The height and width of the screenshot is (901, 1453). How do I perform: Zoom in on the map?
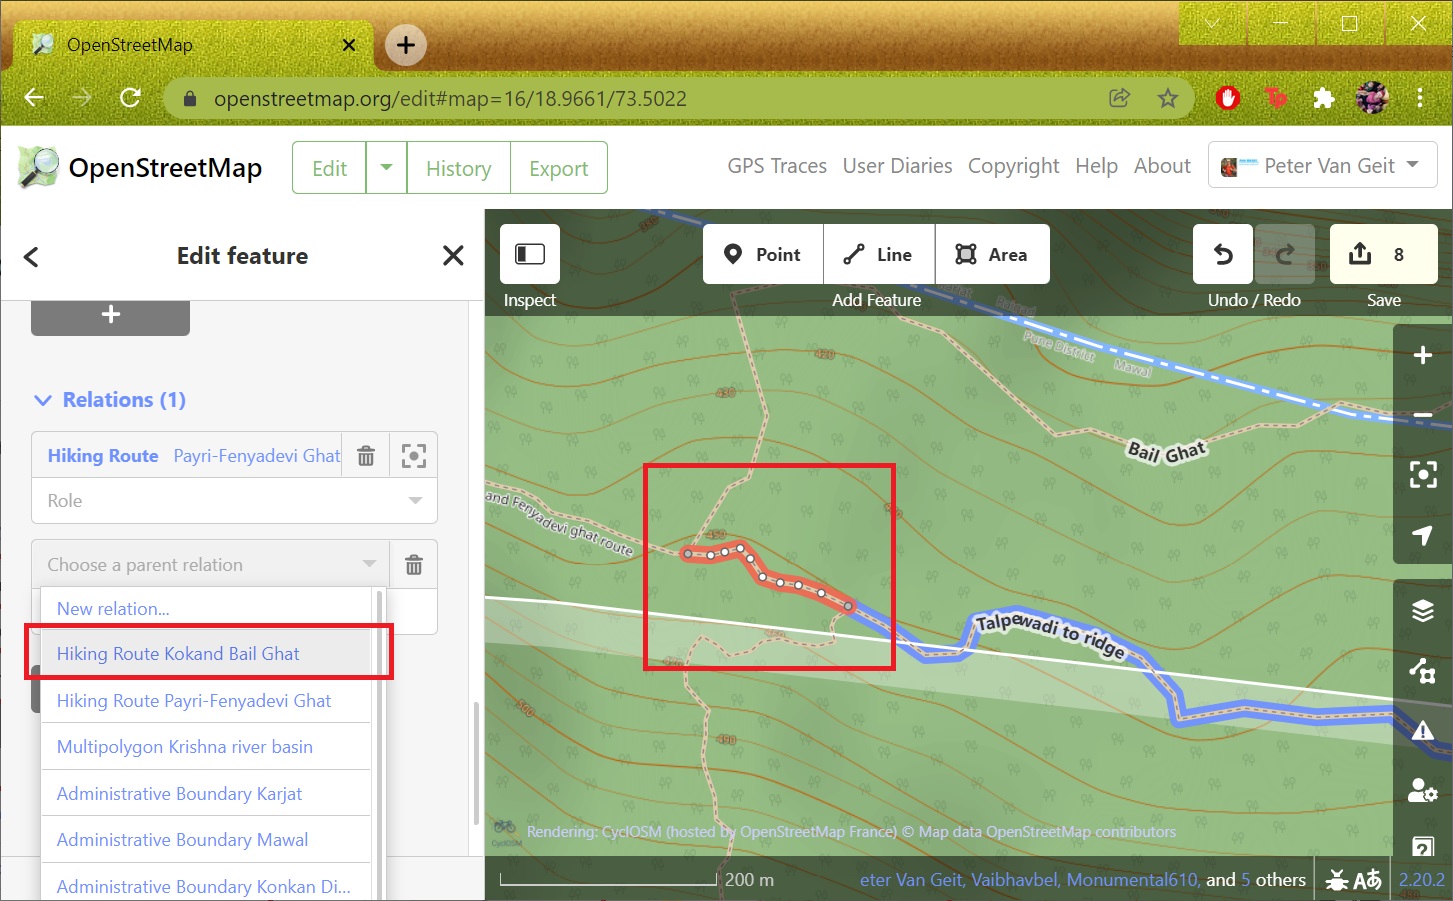[x=1423, y=355]
